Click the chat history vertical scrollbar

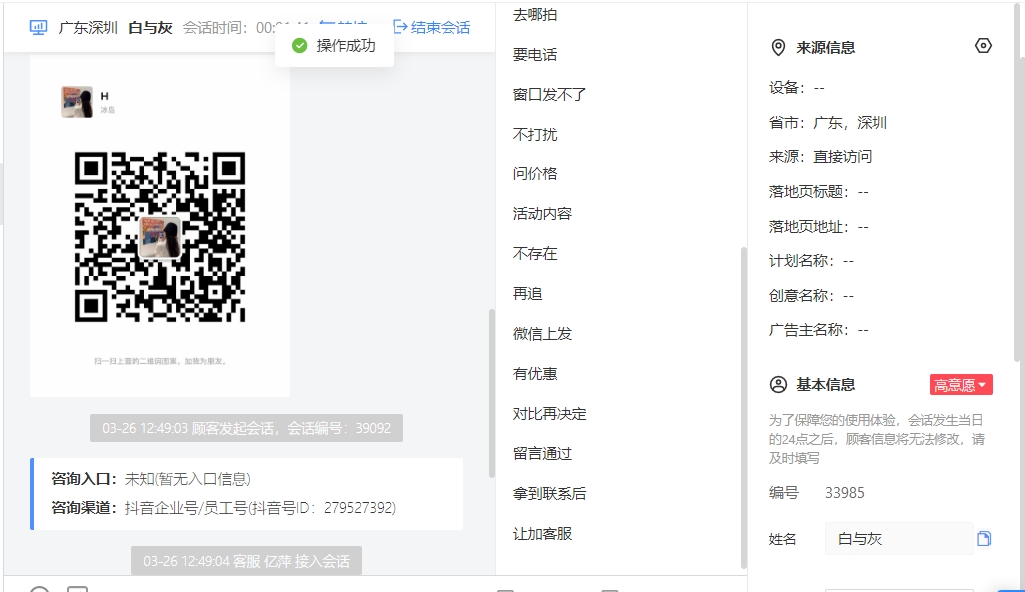[x=492, y=393]
